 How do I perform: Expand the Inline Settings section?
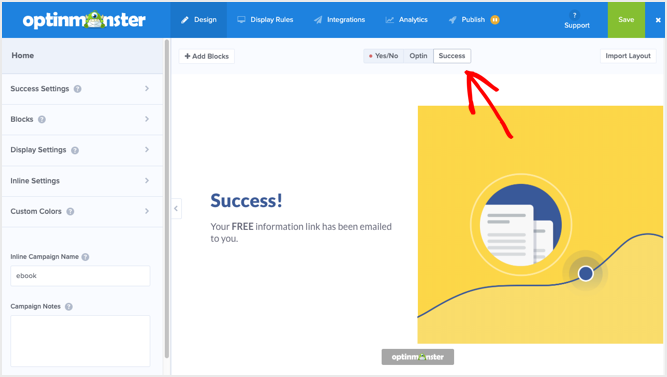(x=83, y=181)
